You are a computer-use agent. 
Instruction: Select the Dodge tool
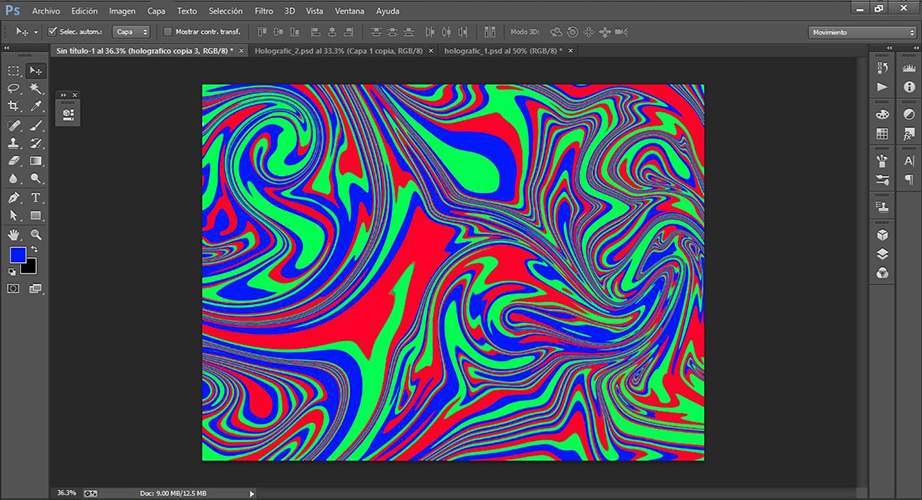[x=36, y=178]
